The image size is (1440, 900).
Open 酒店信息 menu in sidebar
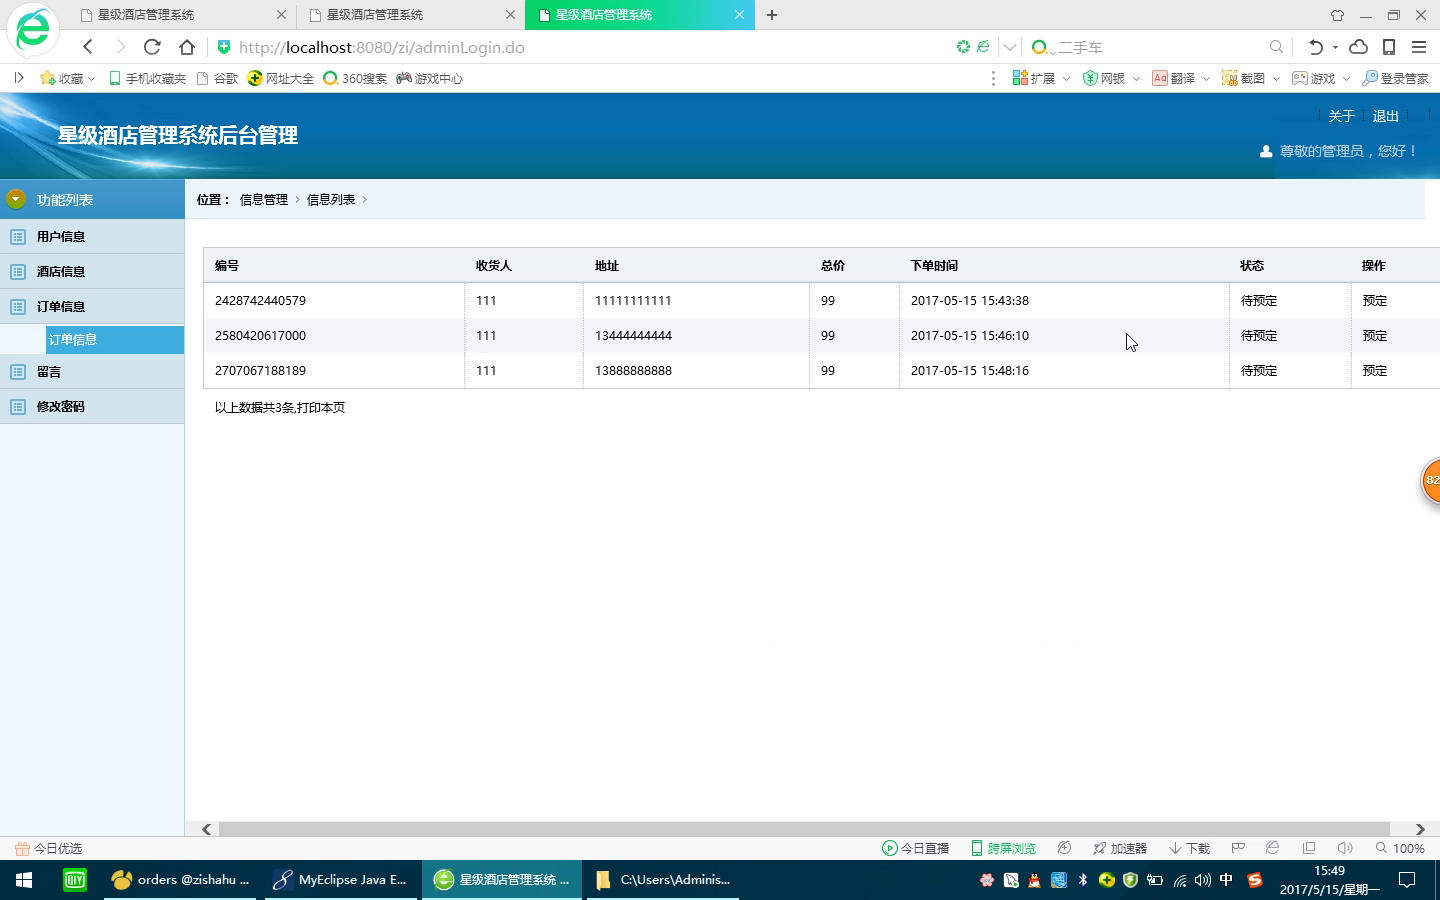point(92,271)
